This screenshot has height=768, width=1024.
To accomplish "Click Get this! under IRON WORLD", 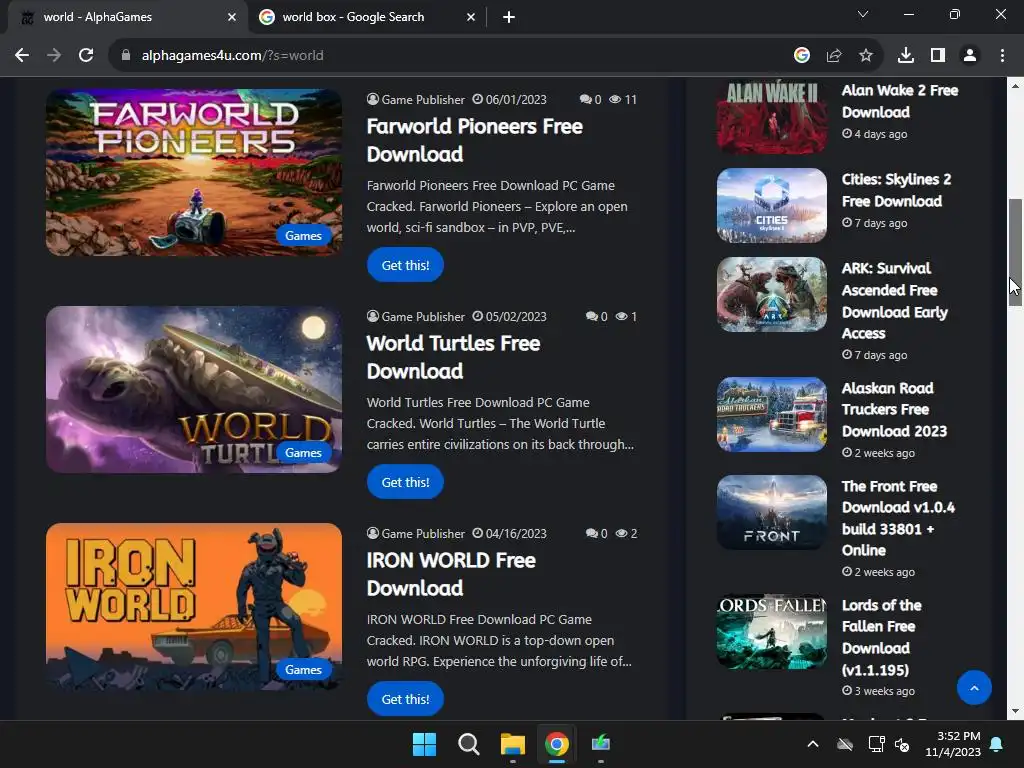I will click(x=405, y=699).
